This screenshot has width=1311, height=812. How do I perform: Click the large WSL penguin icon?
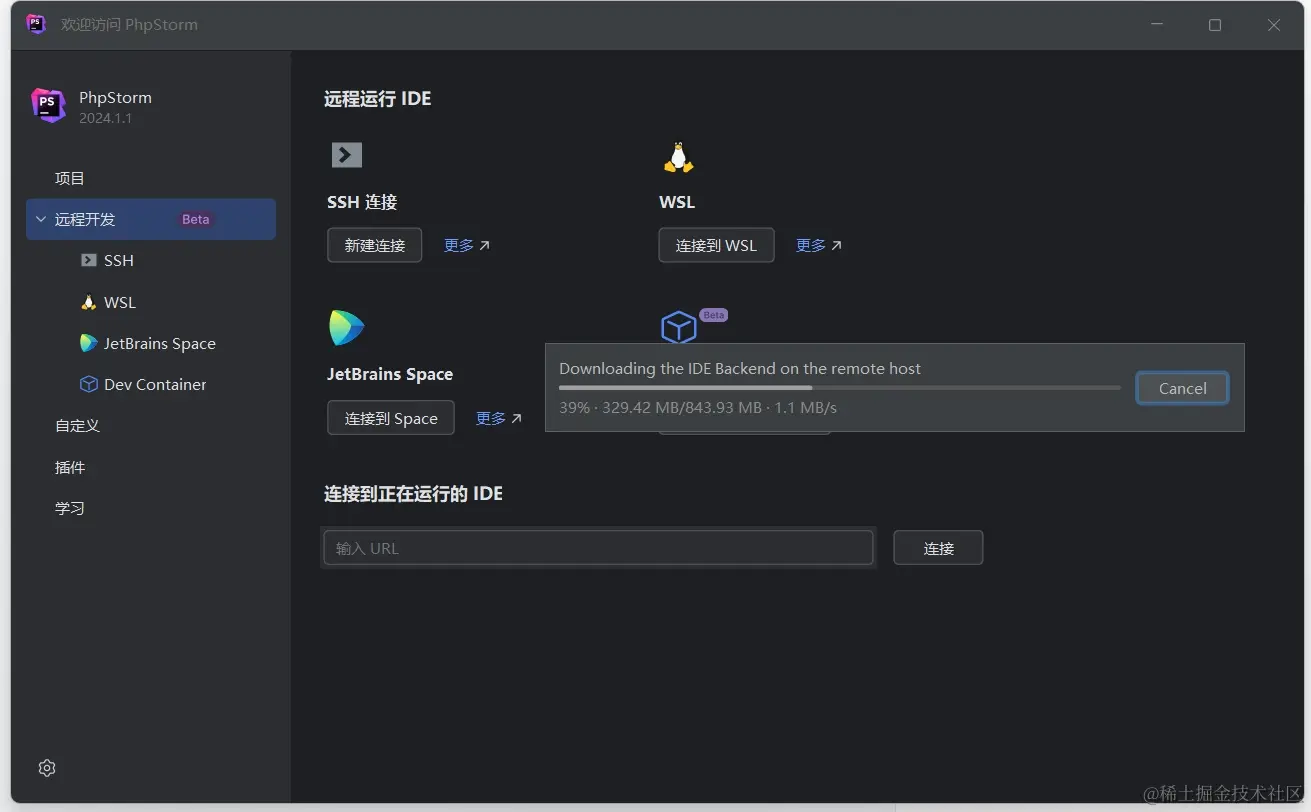(x=678, y=157)
